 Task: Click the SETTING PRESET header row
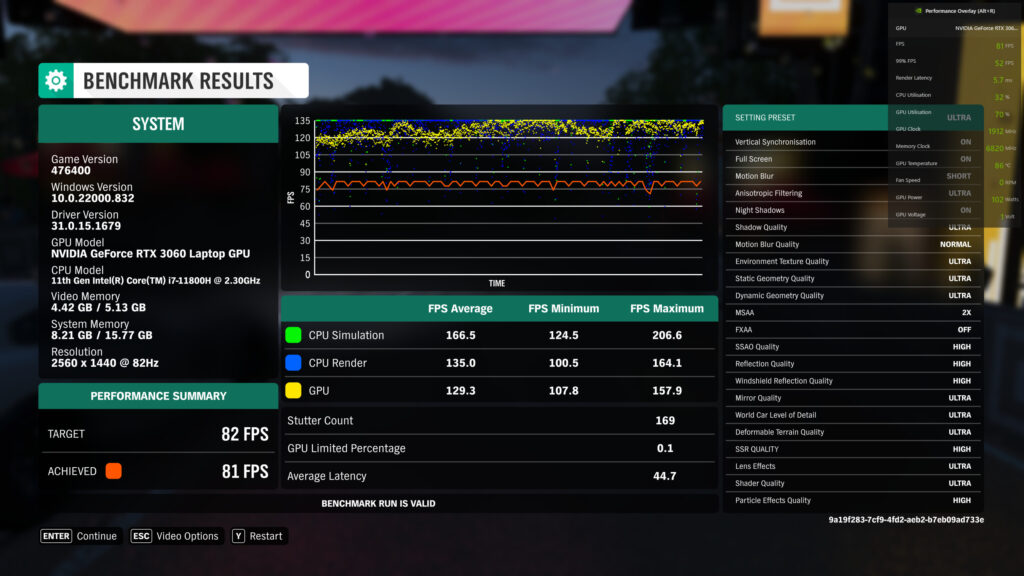pyautogui.click(x=853, y=118)
